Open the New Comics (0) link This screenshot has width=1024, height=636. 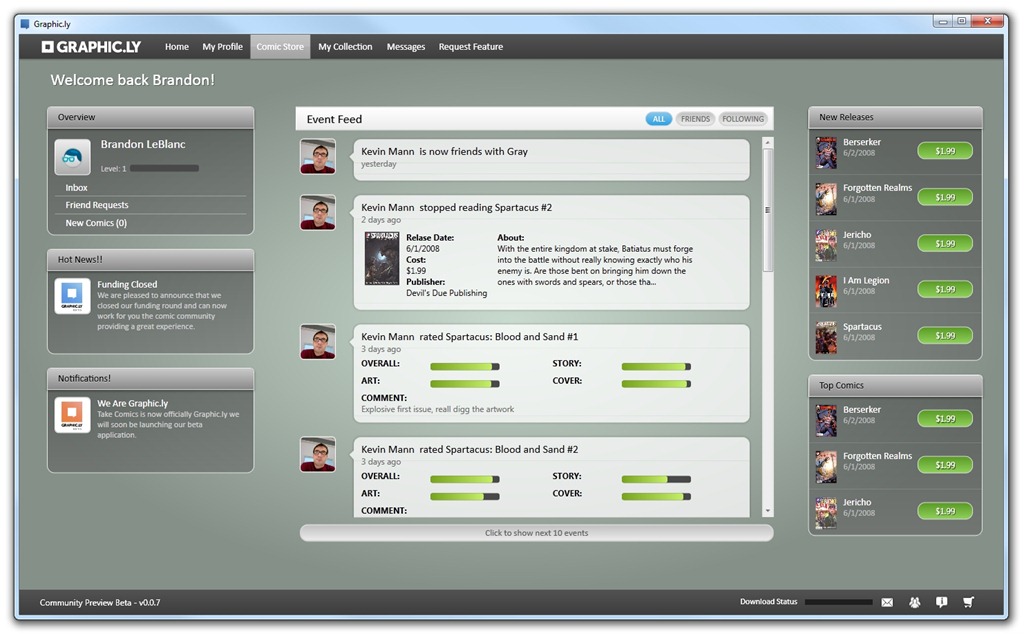click(x=96, y=223)
